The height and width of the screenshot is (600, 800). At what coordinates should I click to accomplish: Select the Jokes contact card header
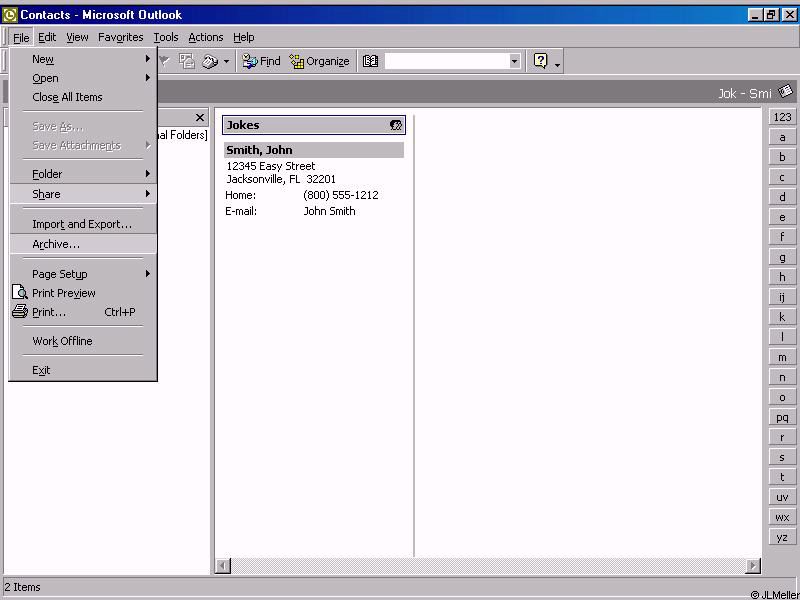(x=314, y=125)
